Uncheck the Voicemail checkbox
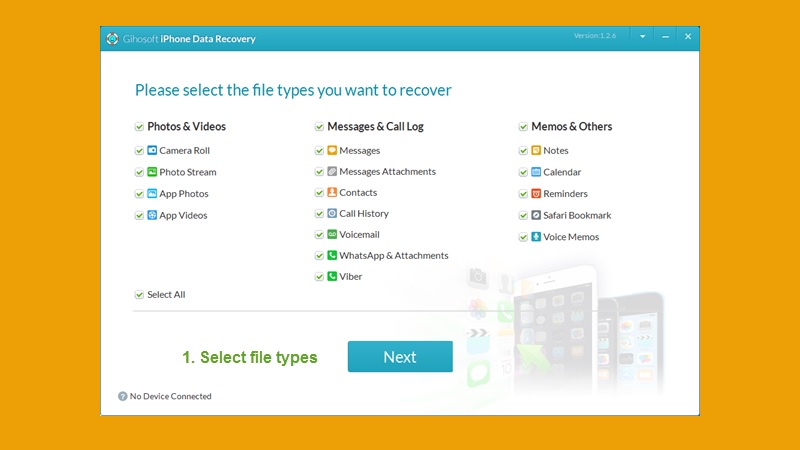This screenshot has height=450, width=800. pos(319,234)
